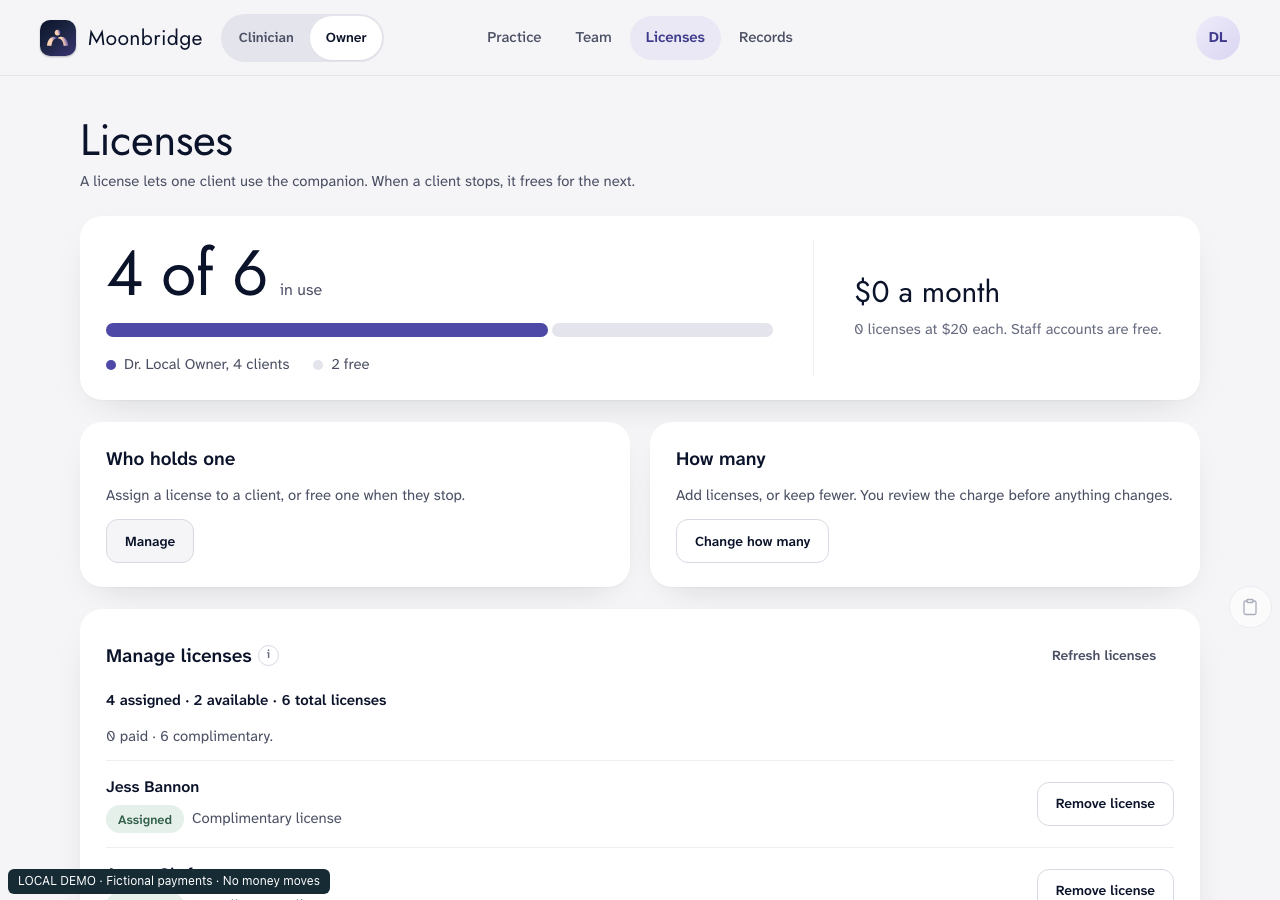Click the free licenses bar segment
Viewport: 1280px width, 900px height.
coord(662,330)
